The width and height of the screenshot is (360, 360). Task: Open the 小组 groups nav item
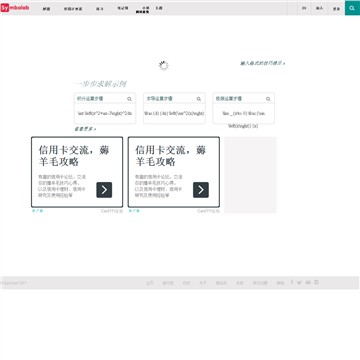[x=145, y=7]
